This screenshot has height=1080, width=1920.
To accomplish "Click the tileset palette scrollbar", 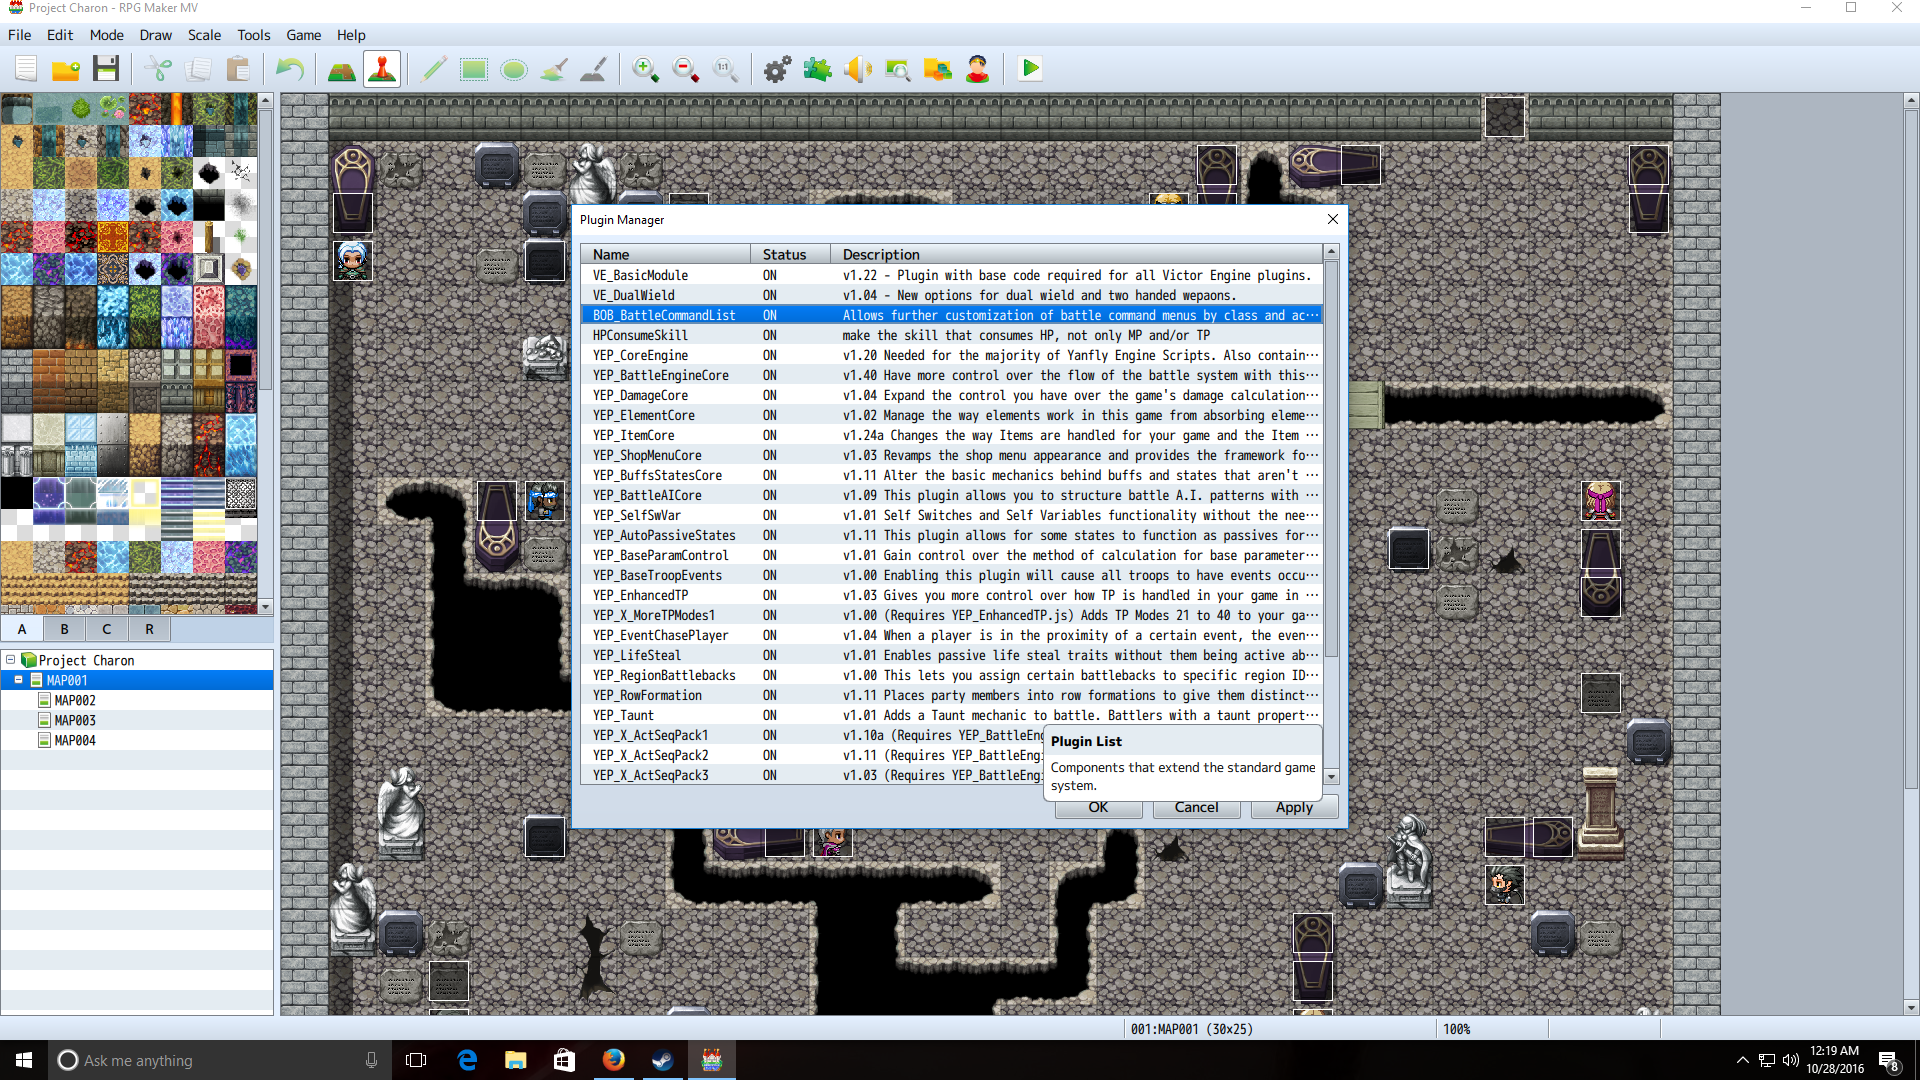I will pyautogui.click(x=266, y=353).
